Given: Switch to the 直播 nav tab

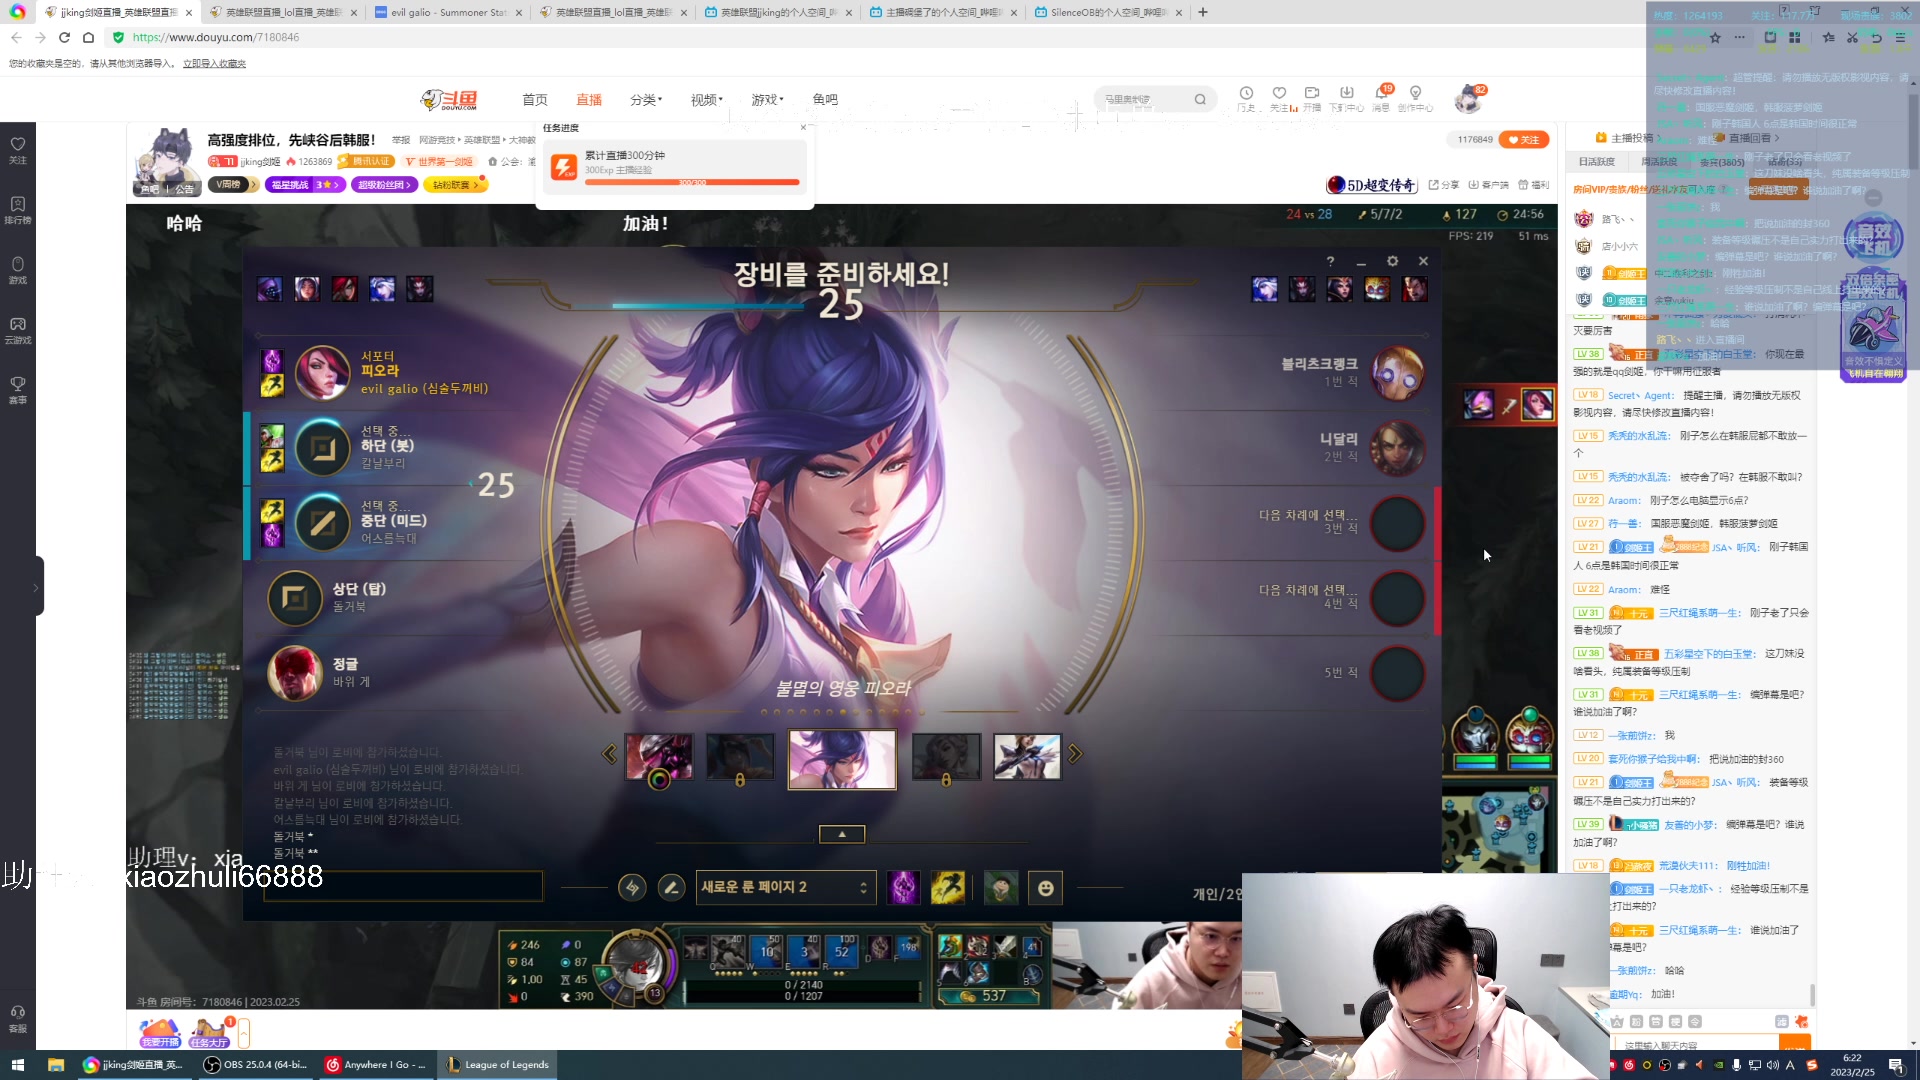Looking at the screenshot, I should pos(588,100).
